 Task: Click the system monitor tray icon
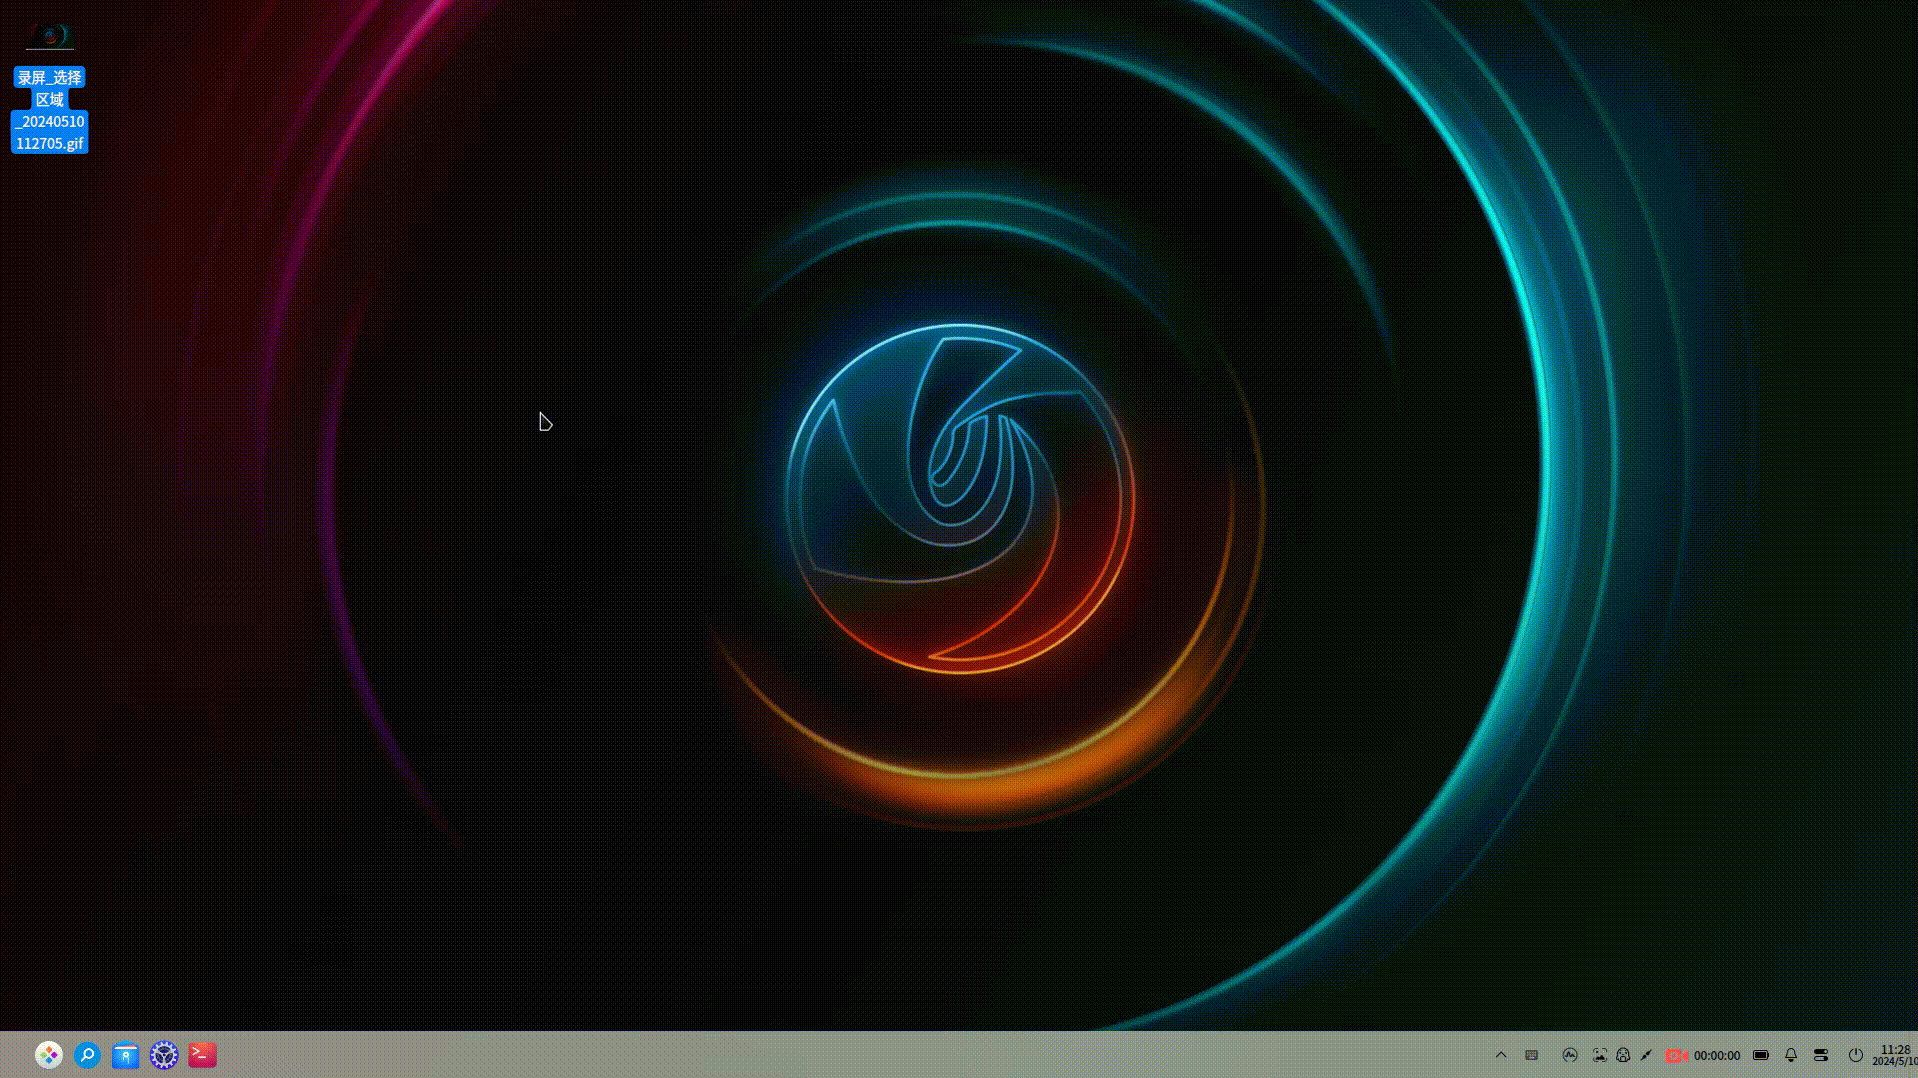[1570, 1055]
